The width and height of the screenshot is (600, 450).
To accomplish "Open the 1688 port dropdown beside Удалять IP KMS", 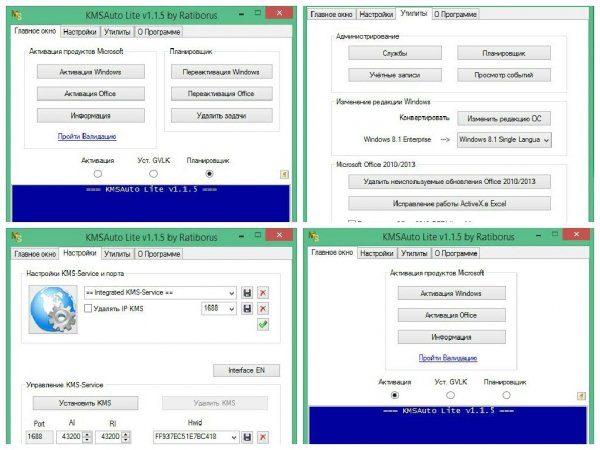I will 232,309.
